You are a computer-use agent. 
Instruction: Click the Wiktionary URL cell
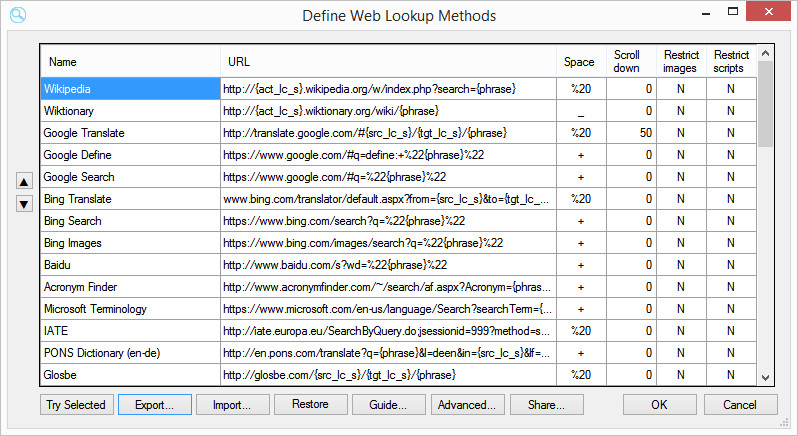tap(388, 110)
